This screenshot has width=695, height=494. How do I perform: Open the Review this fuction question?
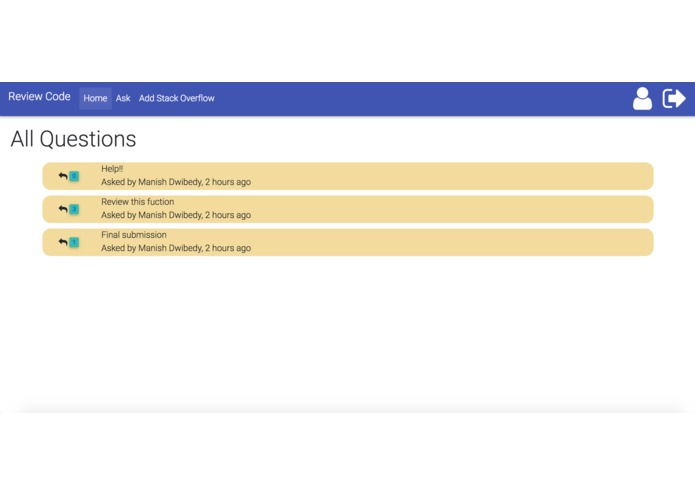[137, 202]
